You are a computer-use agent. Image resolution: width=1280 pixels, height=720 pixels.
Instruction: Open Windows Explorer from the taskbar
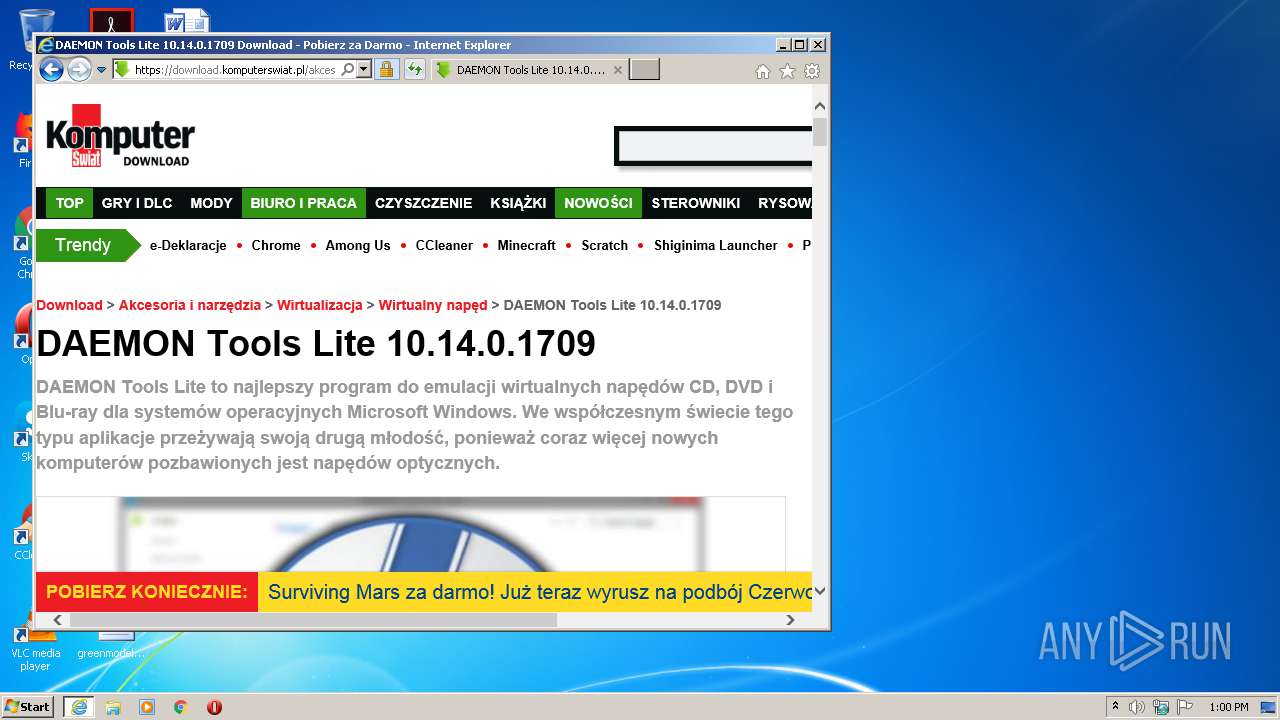[x=113, y=707]
